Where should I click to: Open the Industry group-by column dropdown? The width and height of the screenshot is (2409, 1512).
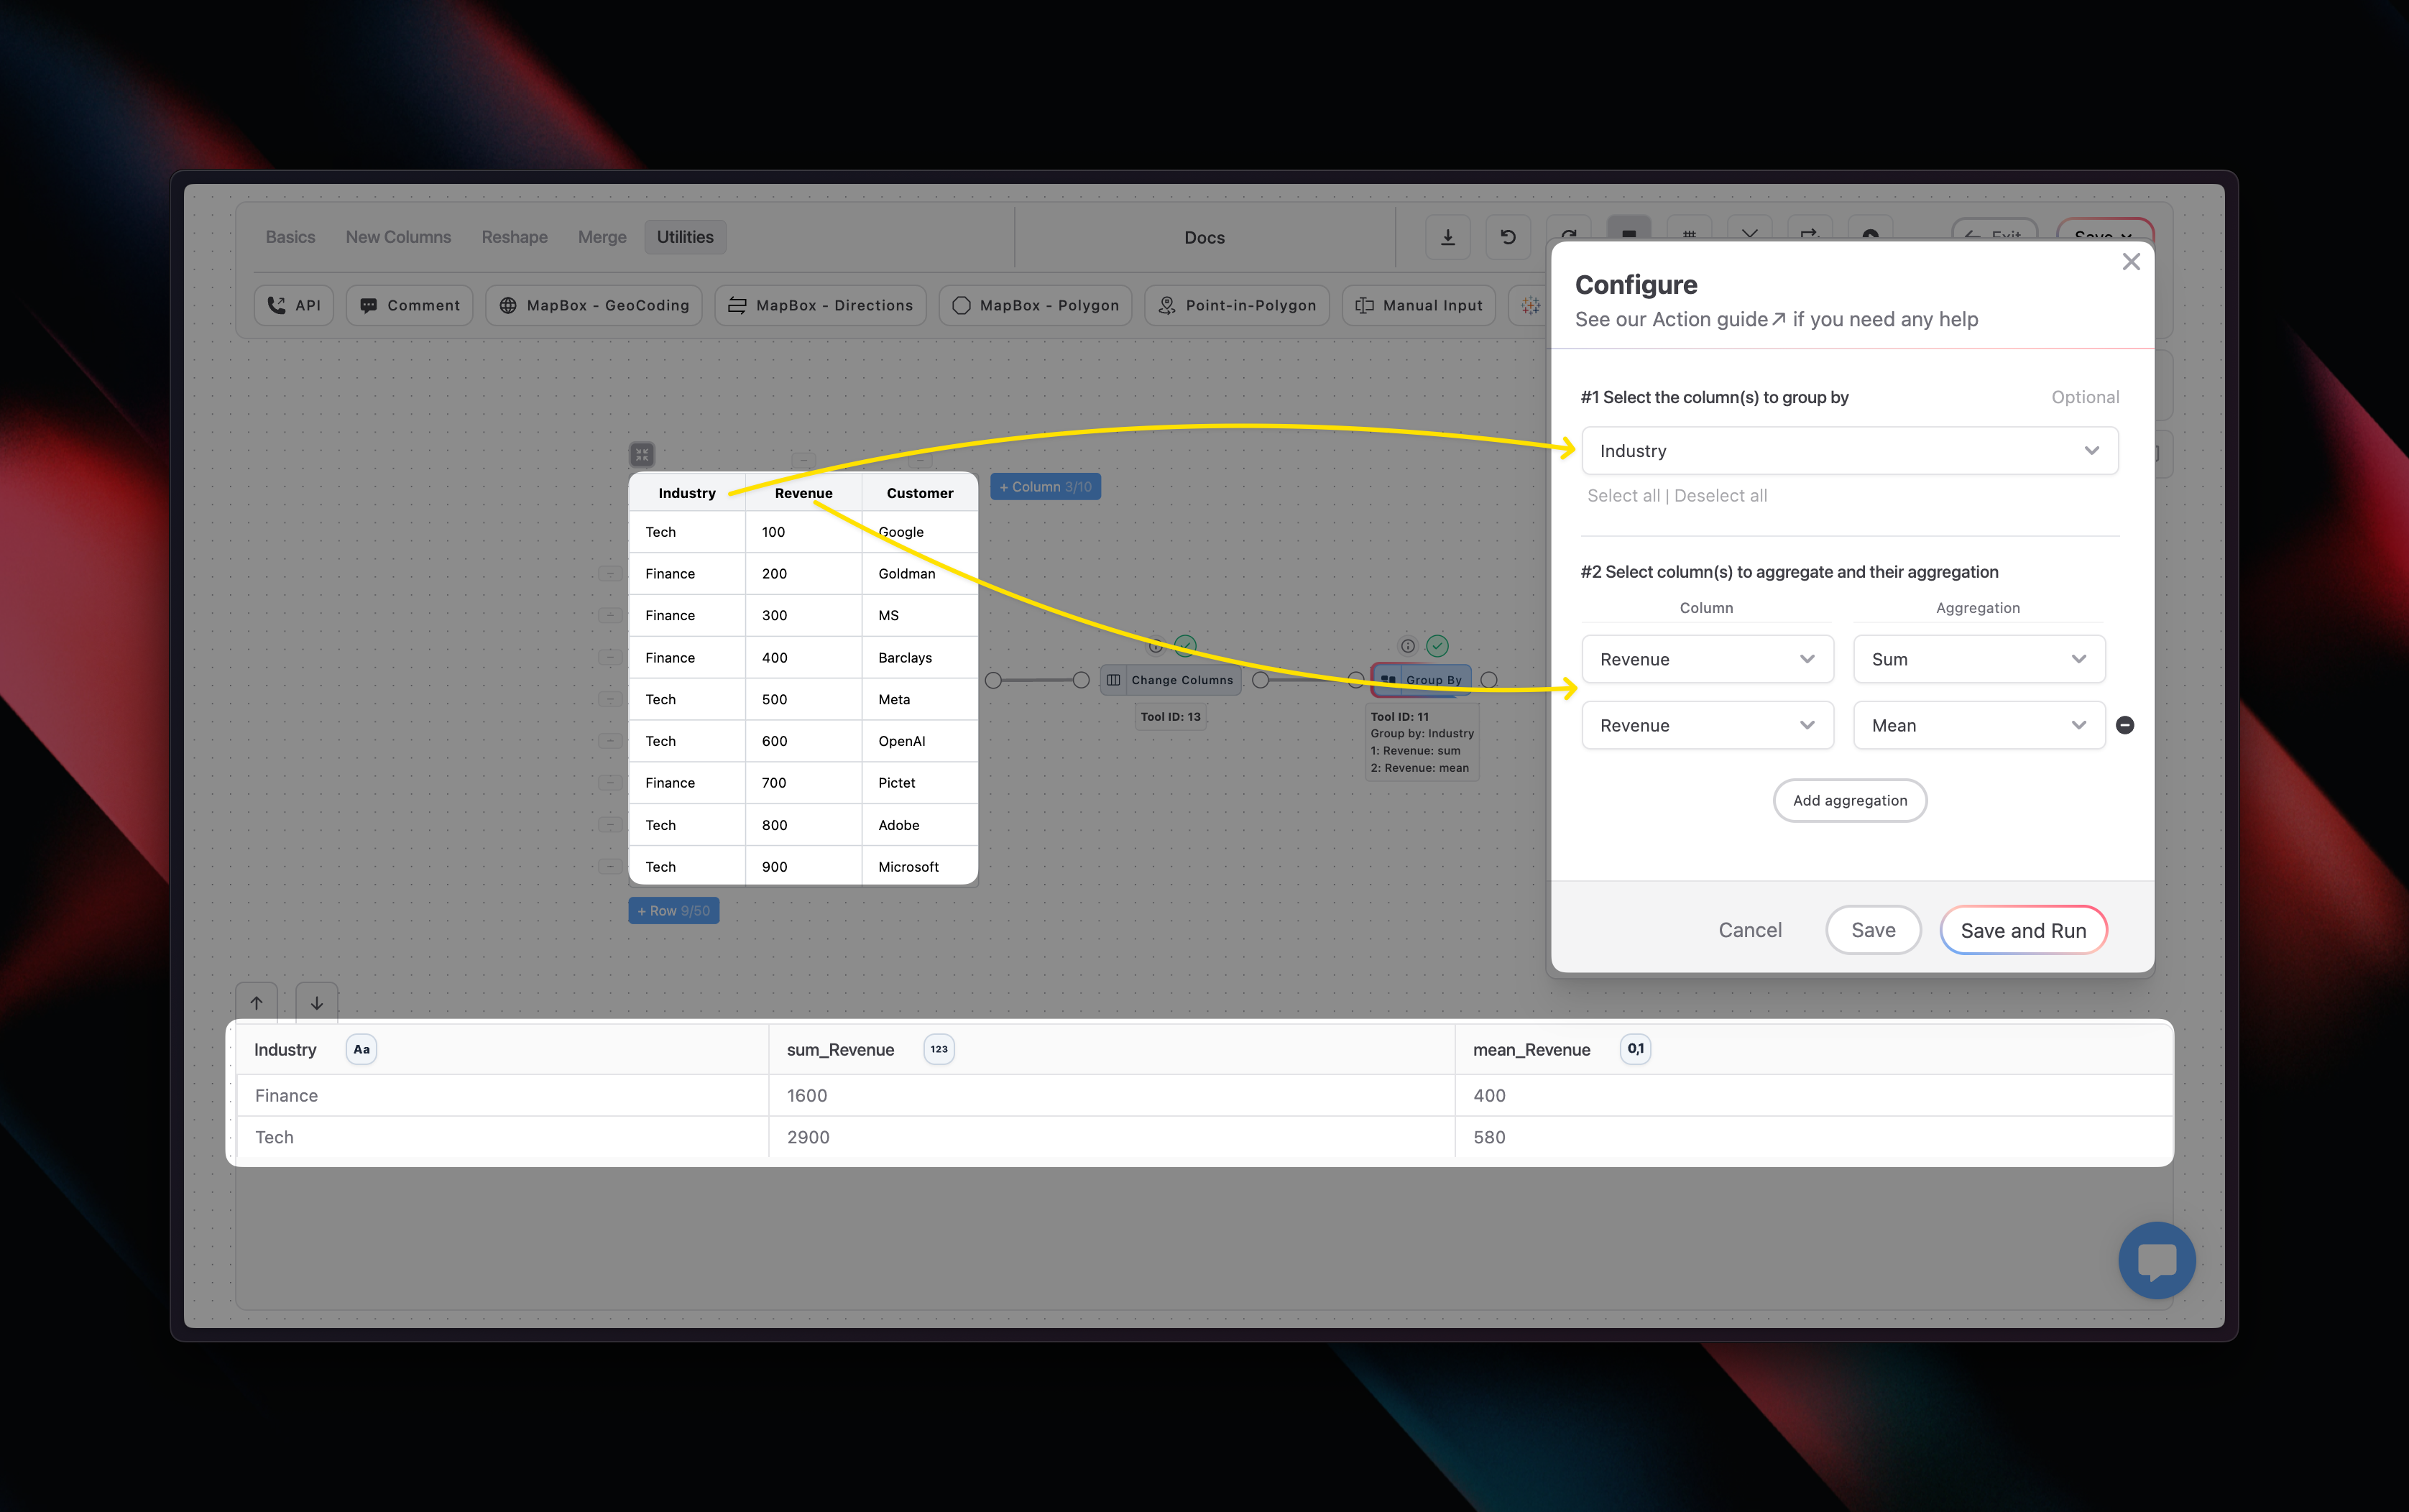1849,451
